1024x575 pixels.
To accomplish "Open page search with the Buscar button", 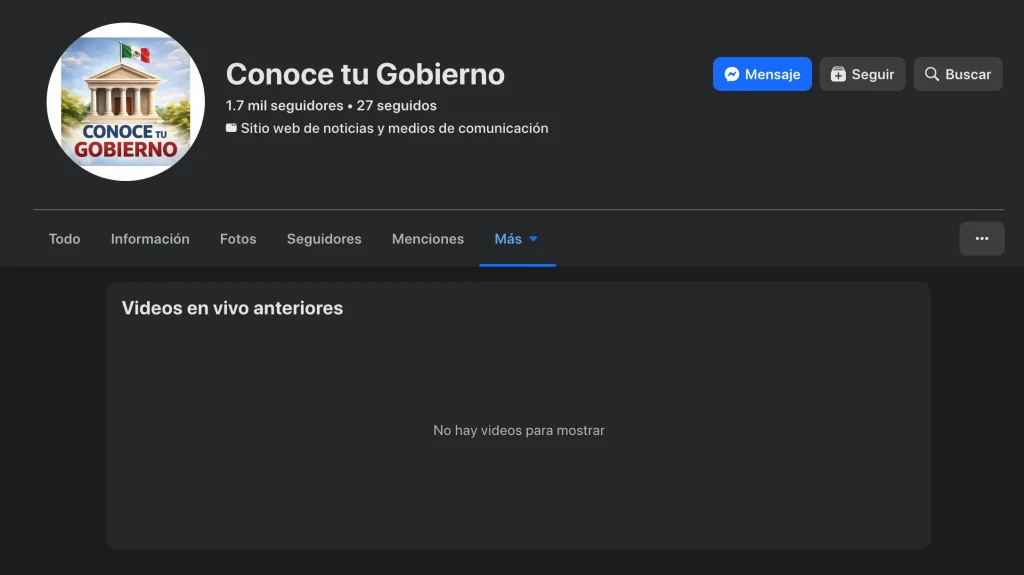I will 957,74.
